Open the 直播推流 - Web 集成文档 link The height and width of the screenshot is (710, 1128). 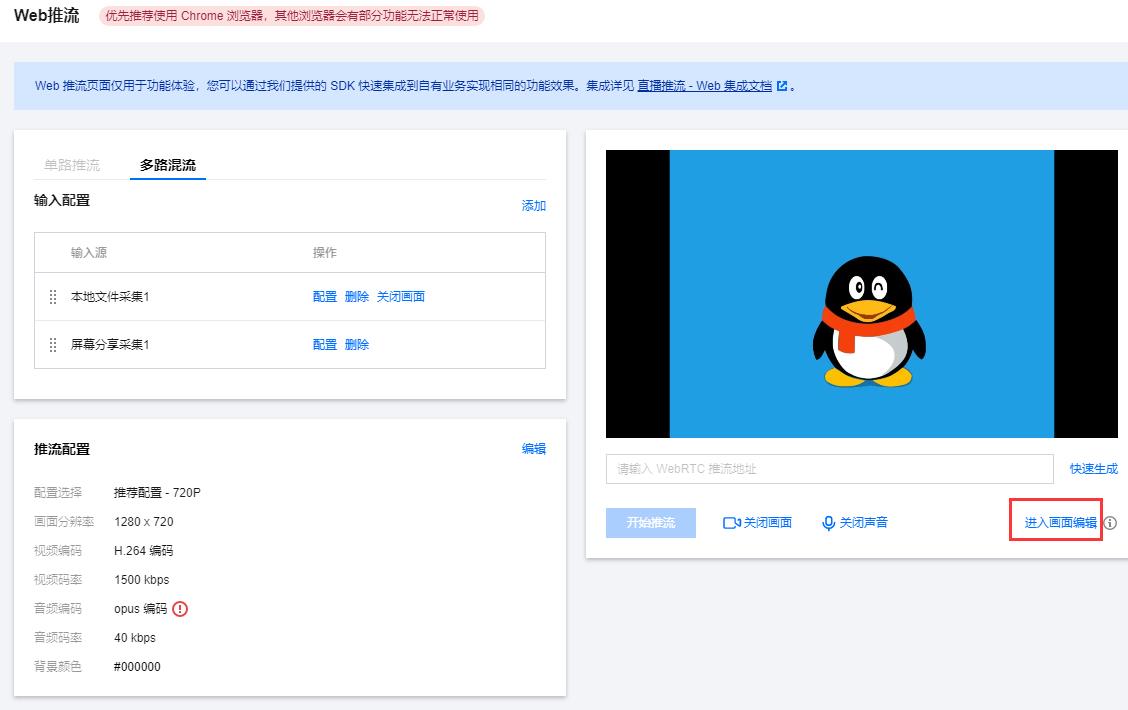pos(704,86)
